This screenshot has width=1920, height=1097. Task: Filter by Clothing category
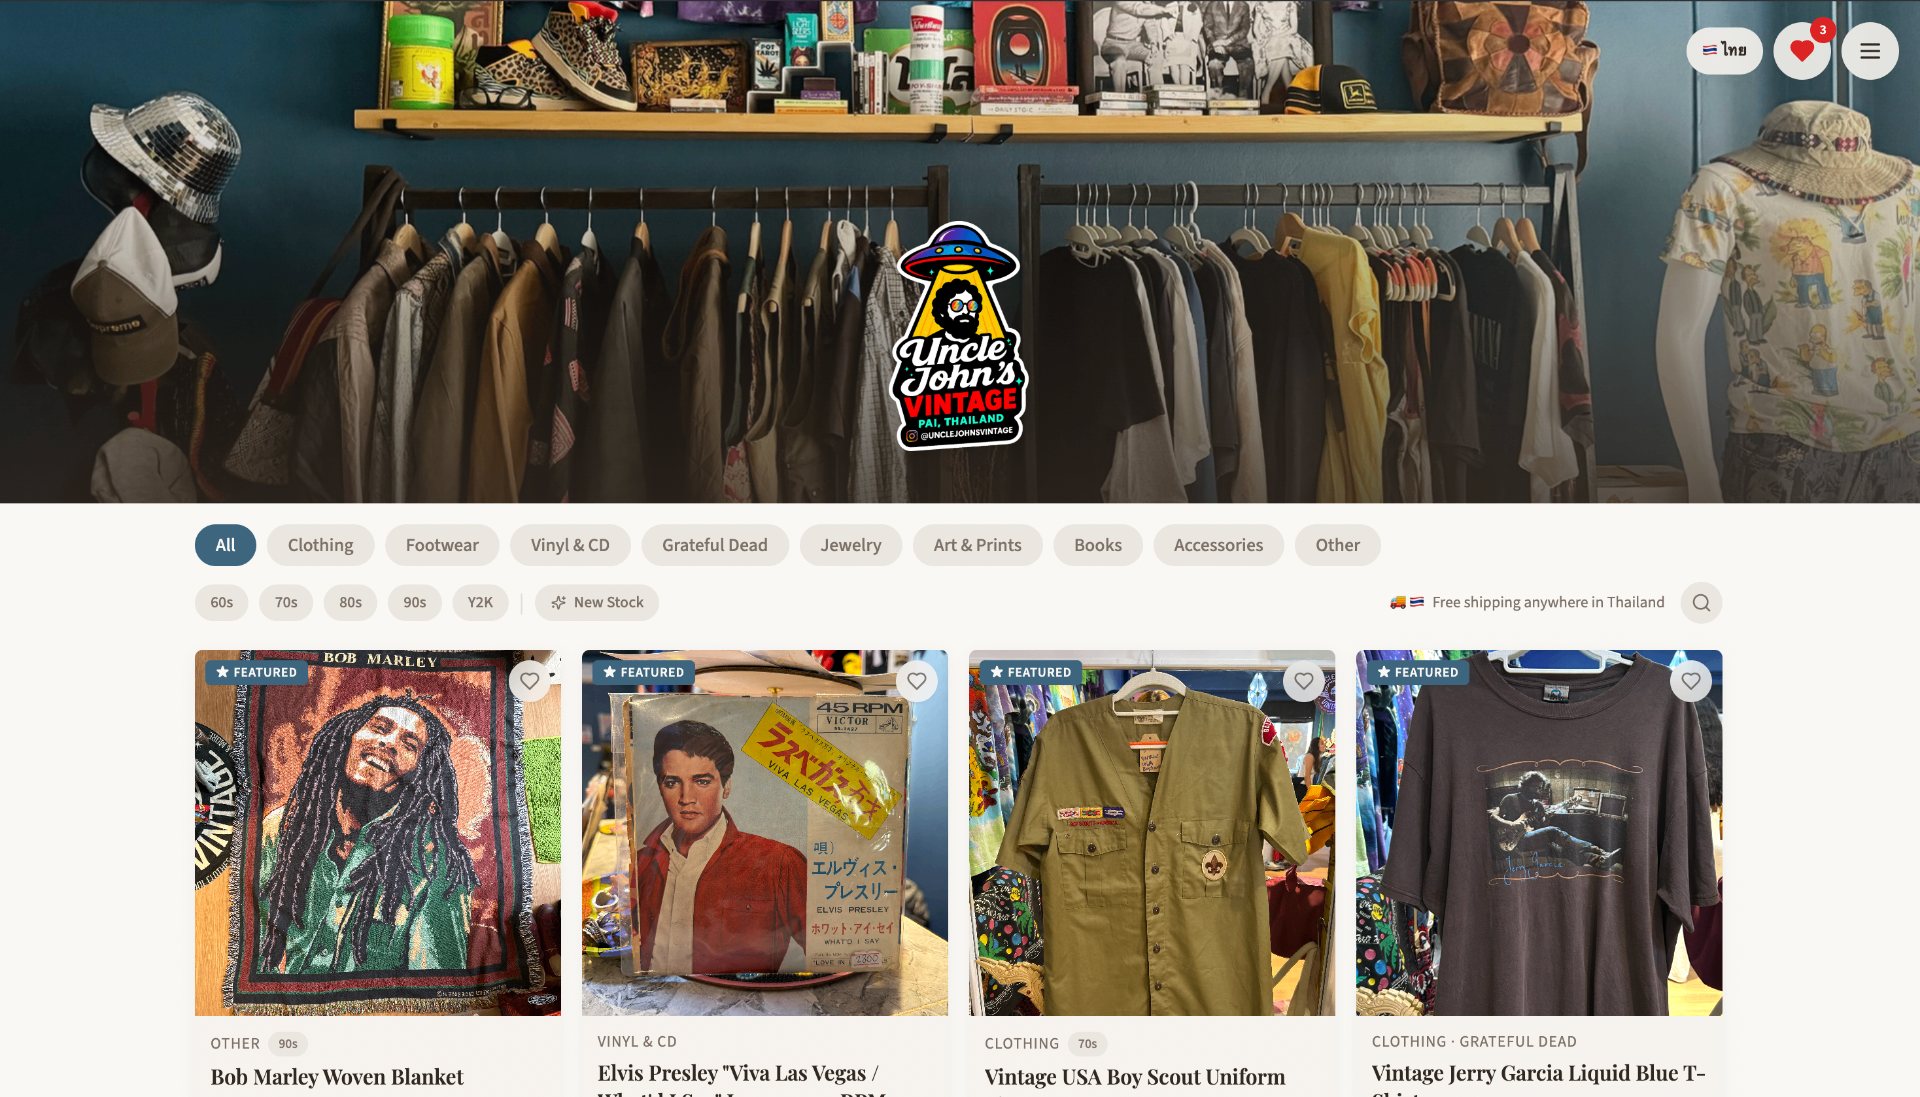tap(320, 545)
